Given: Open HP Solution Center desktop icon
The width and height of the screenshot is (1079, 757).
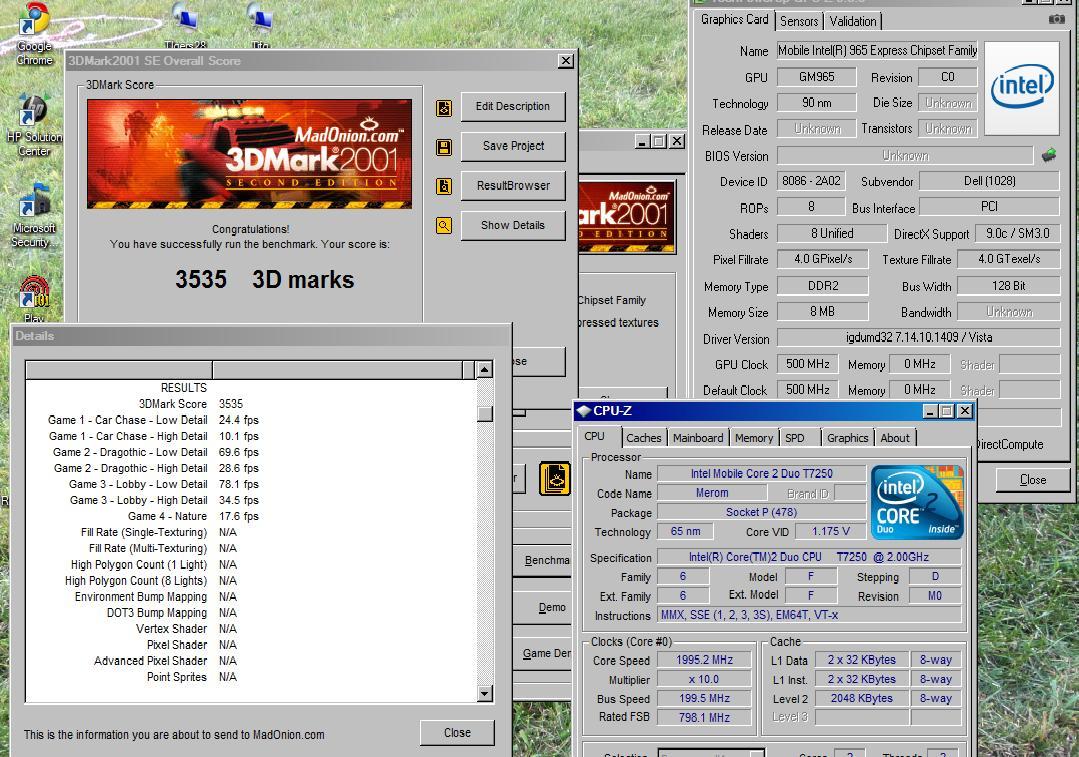Looking at the screenshot, I should 33,124.
